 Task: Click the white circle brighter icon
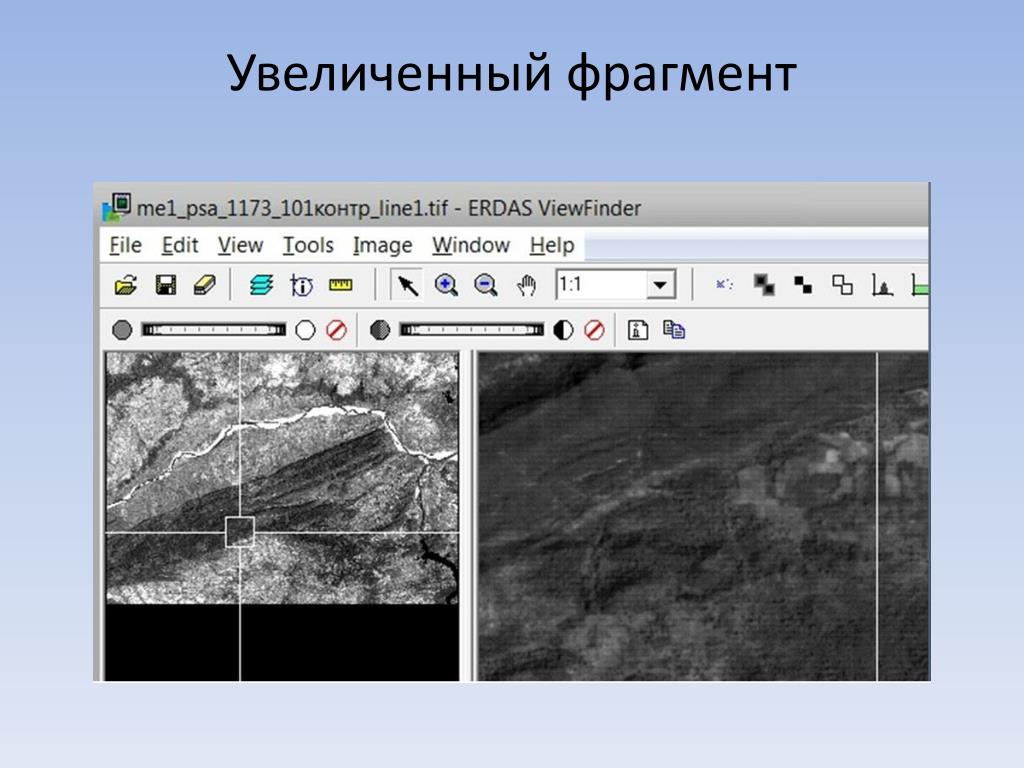coord(305,330)
